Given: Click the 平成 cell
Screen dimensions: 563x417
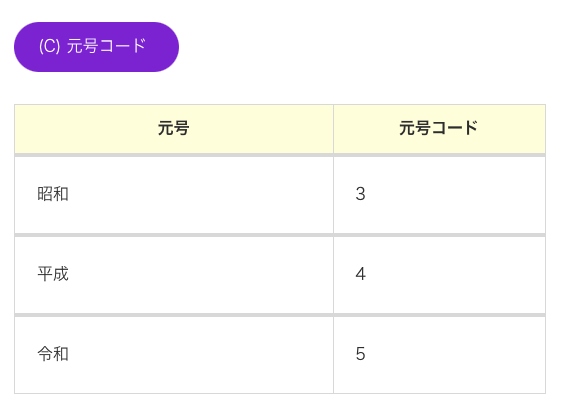Looking at the screenshot, I should (174, 275).
